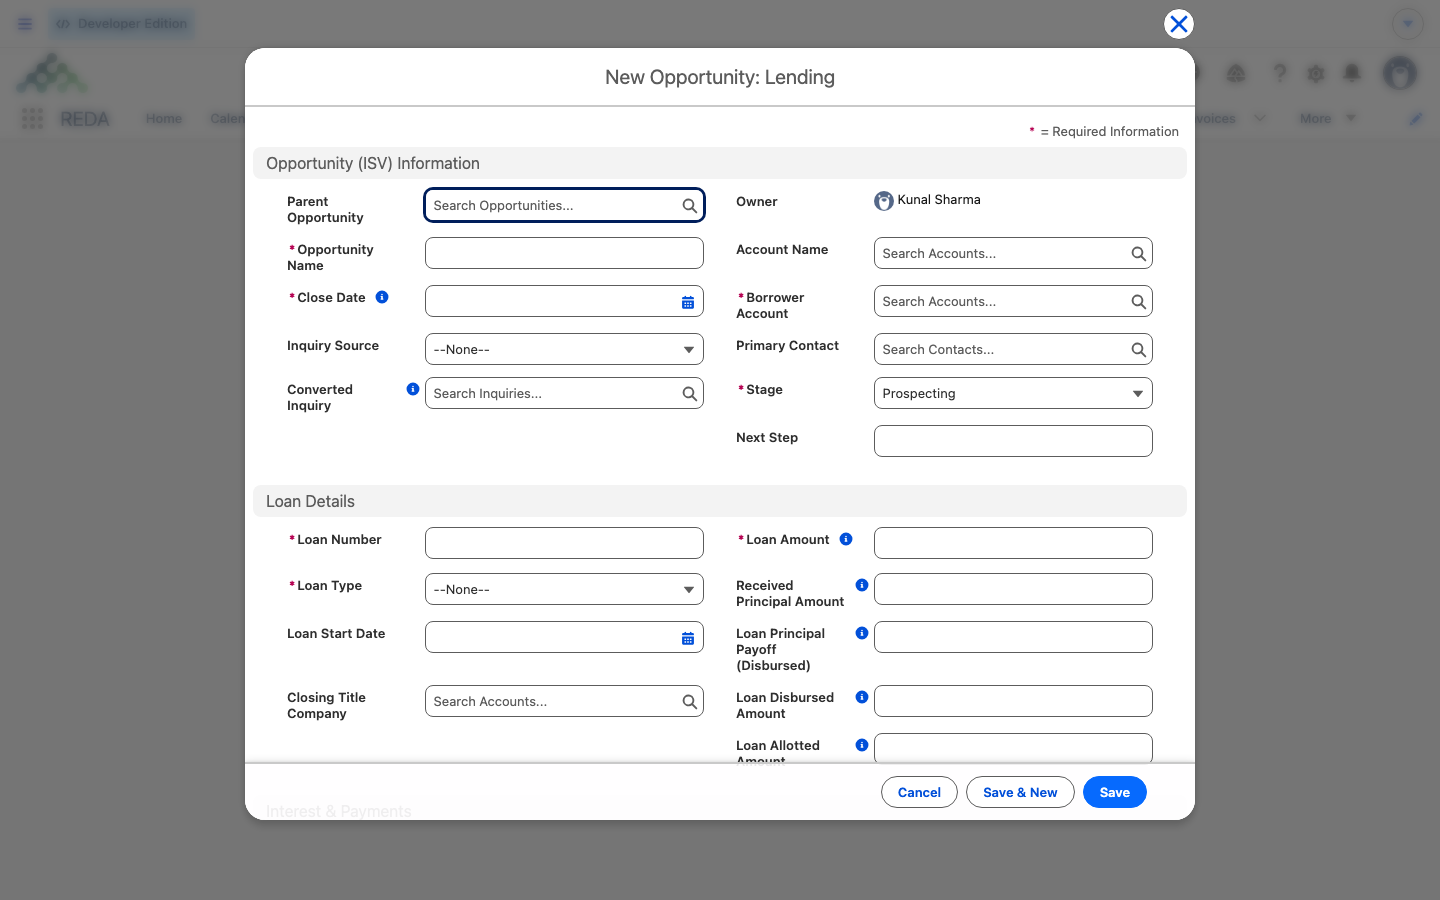Focus the Next Step input field
Screen dimensions: 1440x900
pos(1013,441)
